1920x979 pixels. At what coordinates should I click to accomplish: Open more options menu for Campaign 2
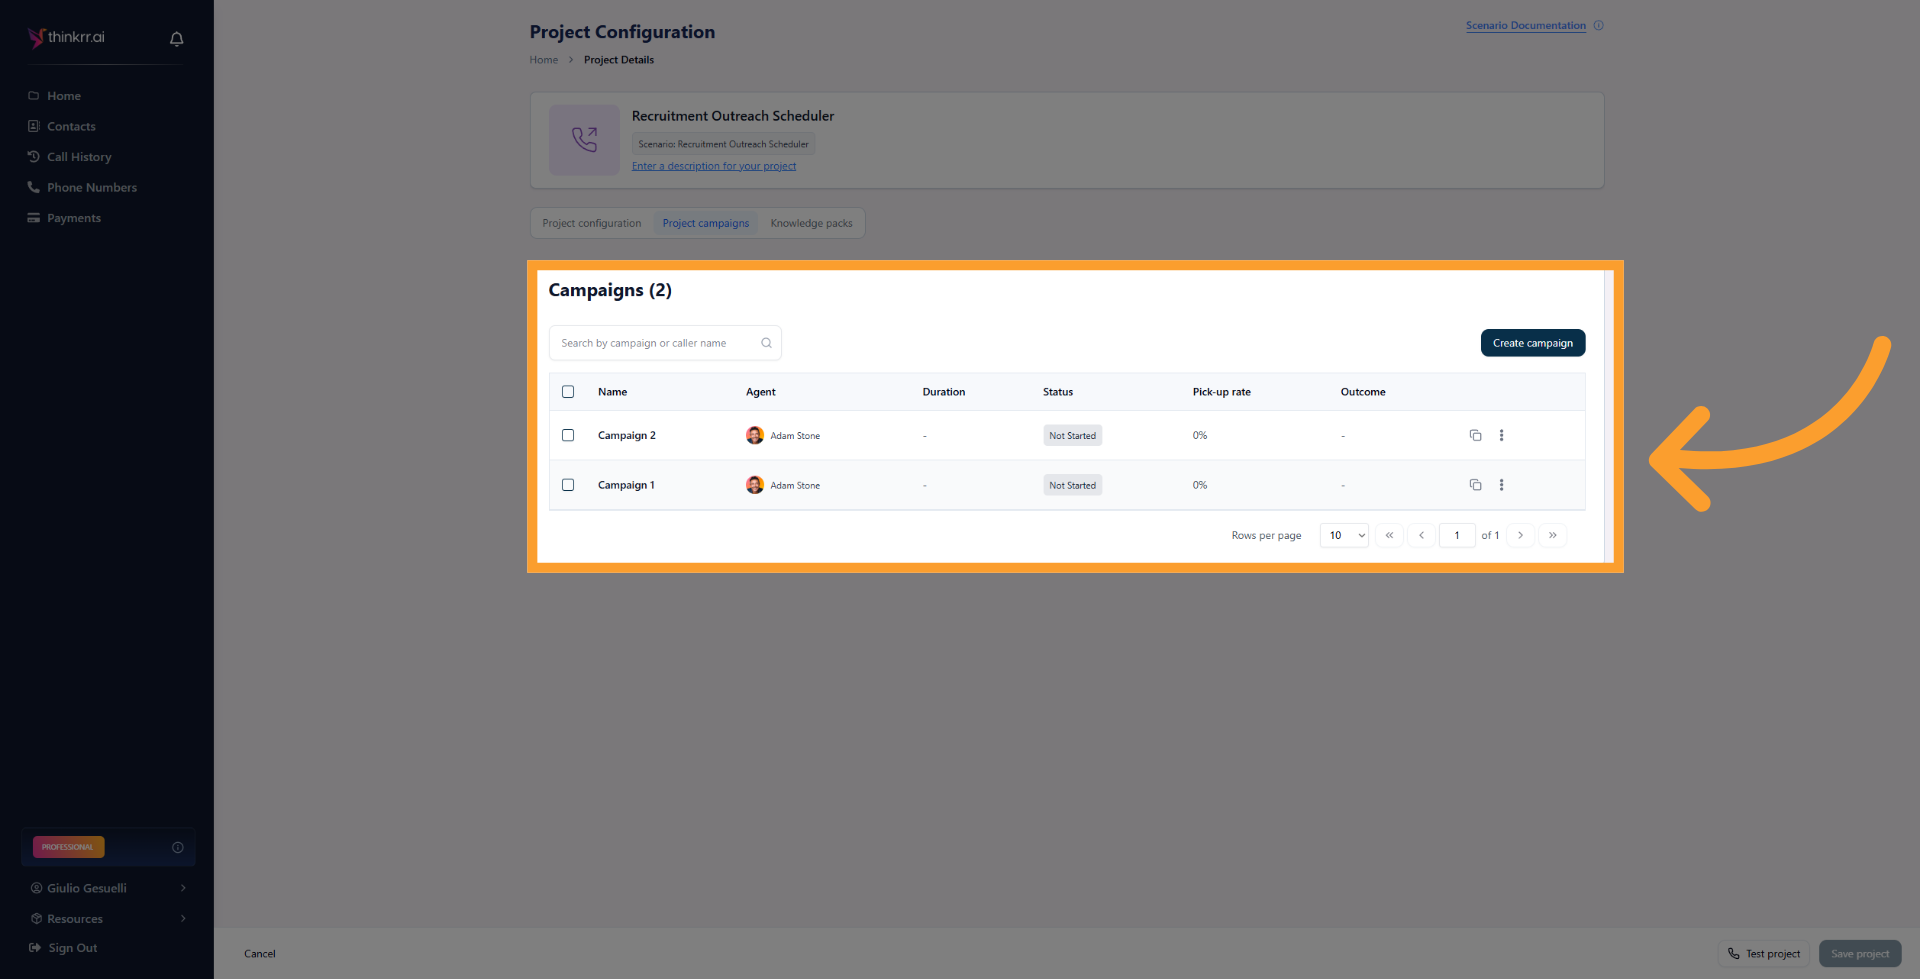click(1501, 436)
